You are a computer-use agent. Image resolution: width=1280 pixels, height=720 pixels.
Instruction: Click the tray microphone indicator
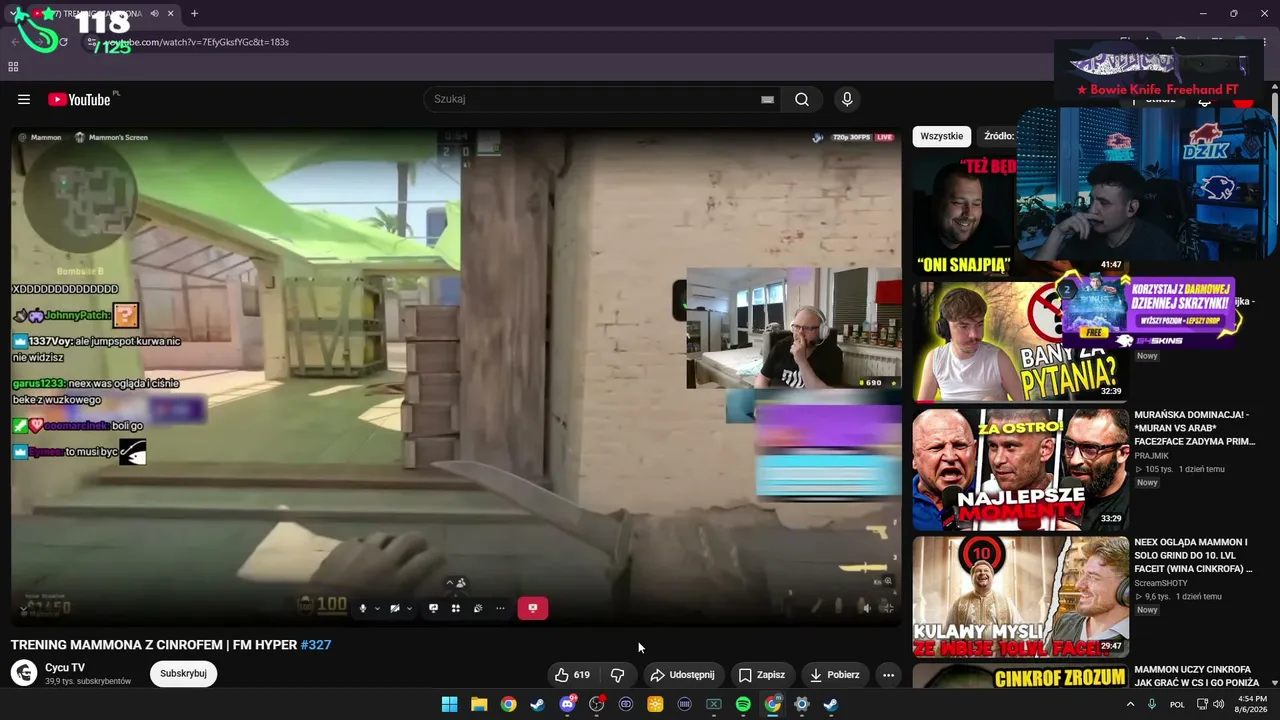1152,704
